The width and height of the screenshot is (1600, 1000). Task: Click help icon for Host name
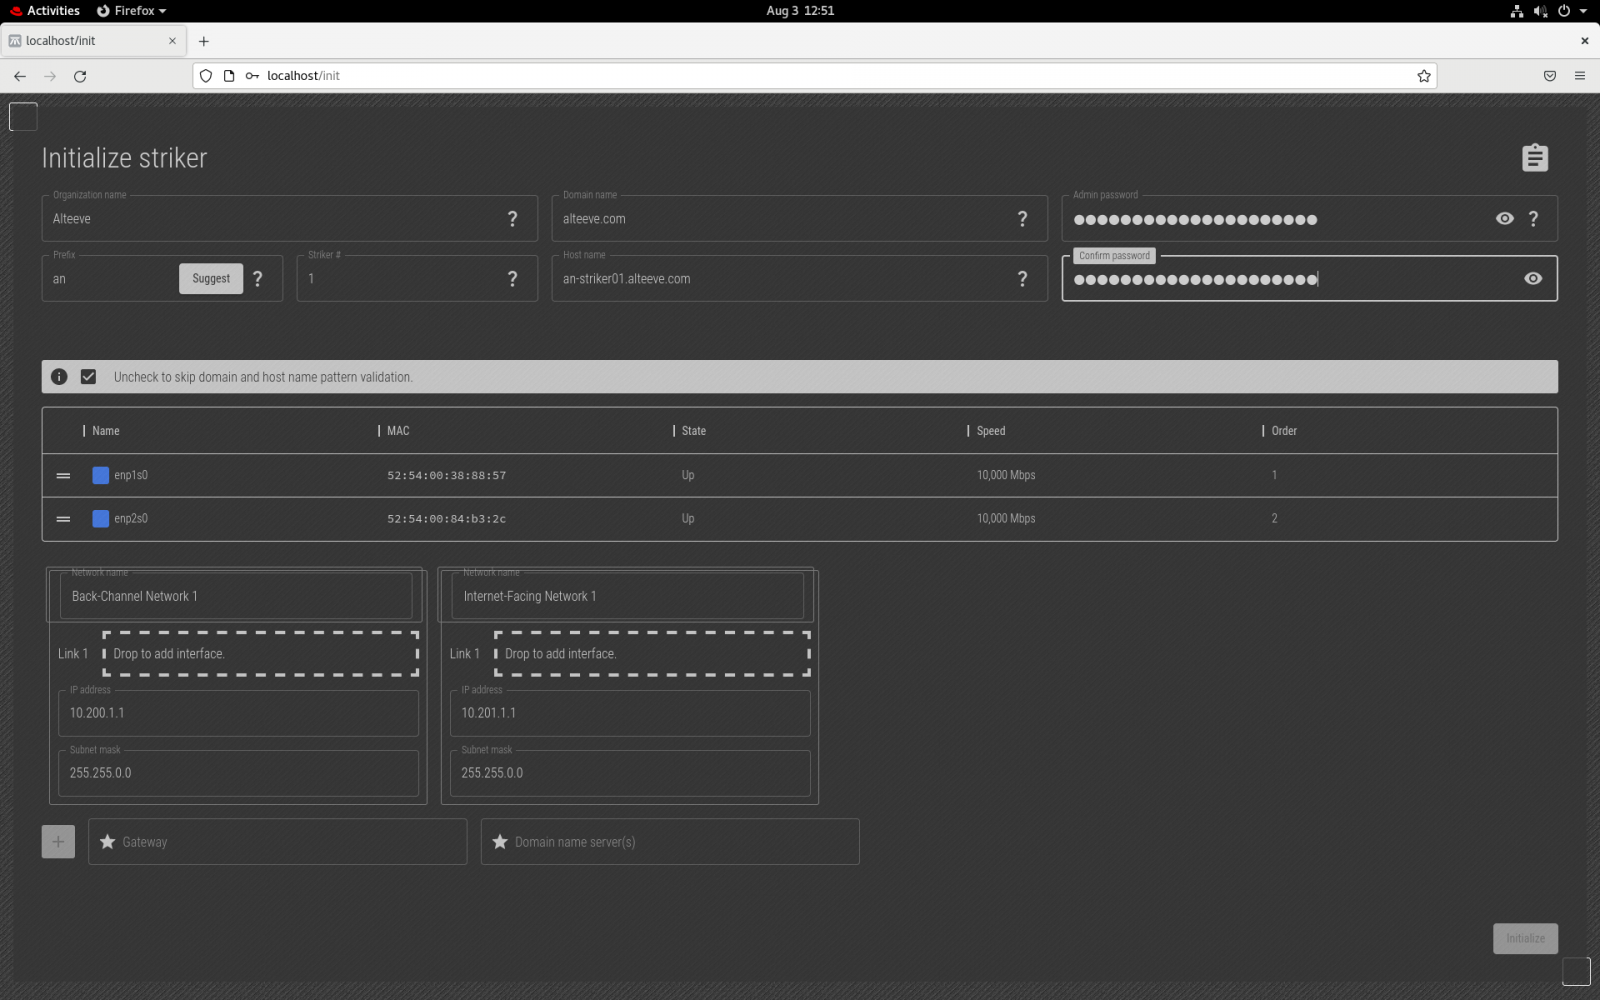1022,279
